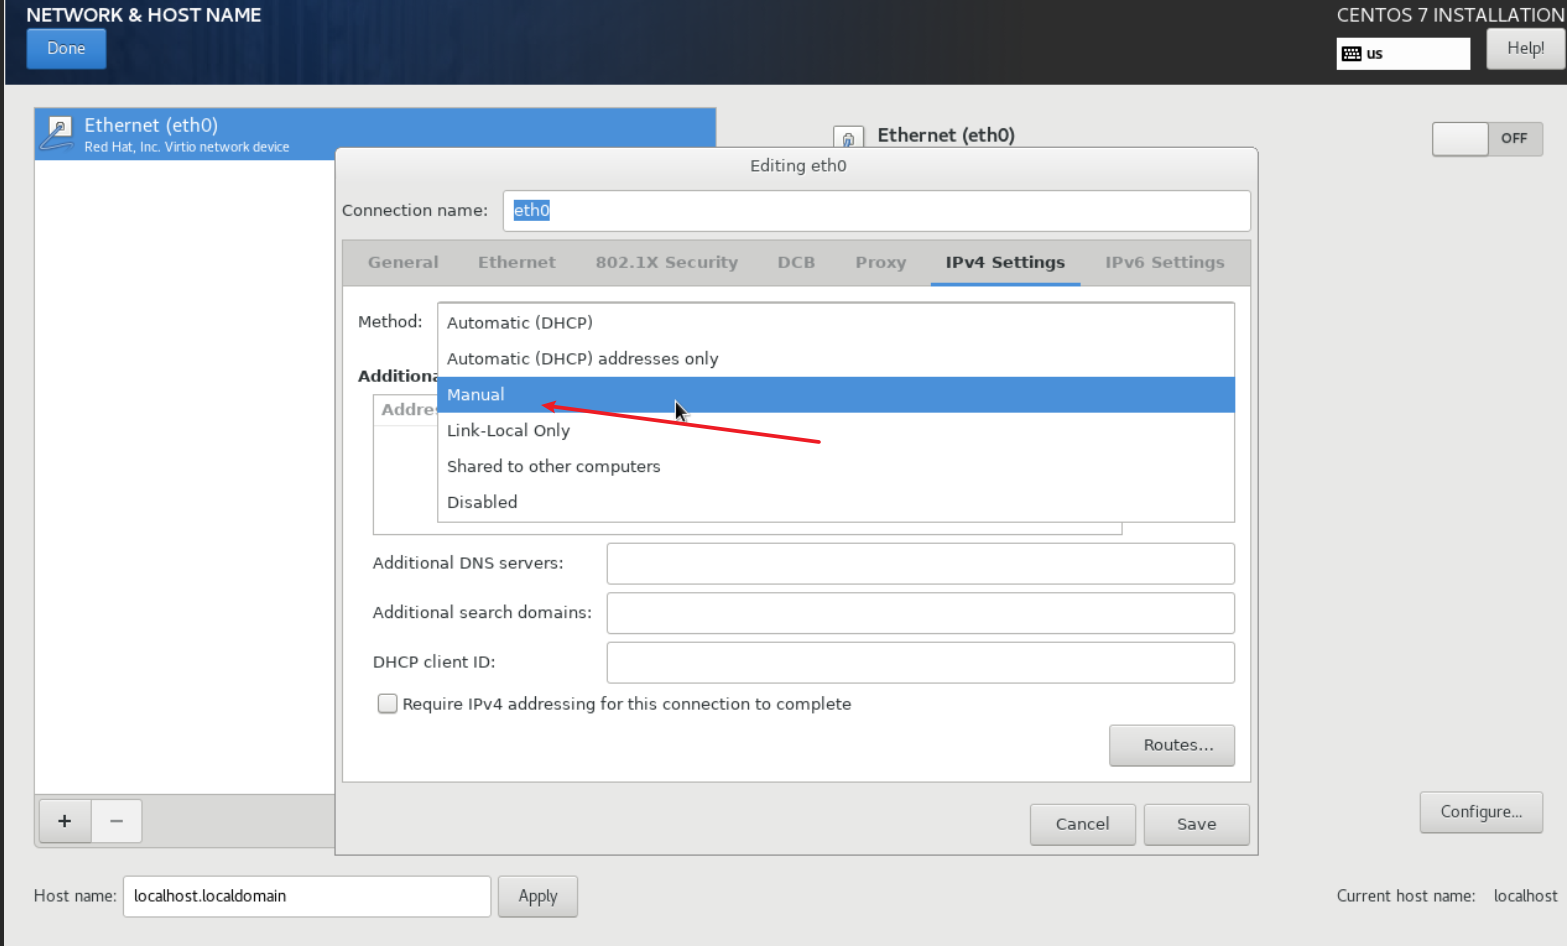
Task: Click the Additional DNS servers field
Action: click(920, 564)
